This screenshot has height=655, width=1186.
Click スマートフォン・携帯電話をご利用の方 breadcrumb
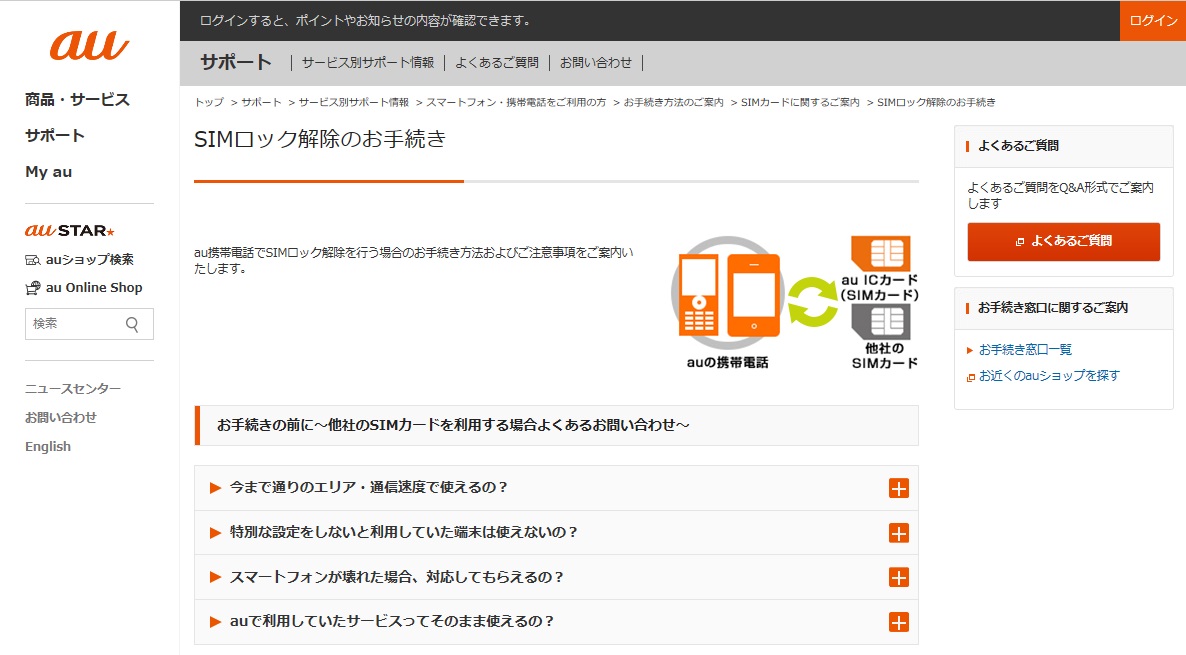coord(516,102)
